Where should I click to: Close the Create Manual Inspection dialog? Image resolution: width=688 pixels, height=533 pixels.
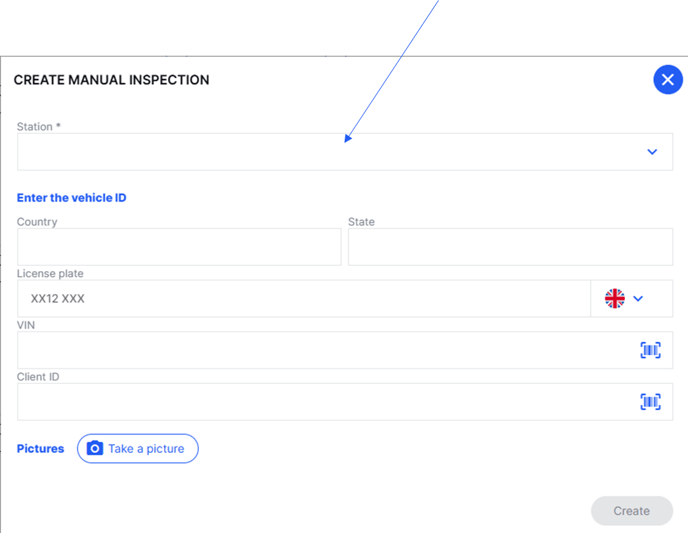667,80
